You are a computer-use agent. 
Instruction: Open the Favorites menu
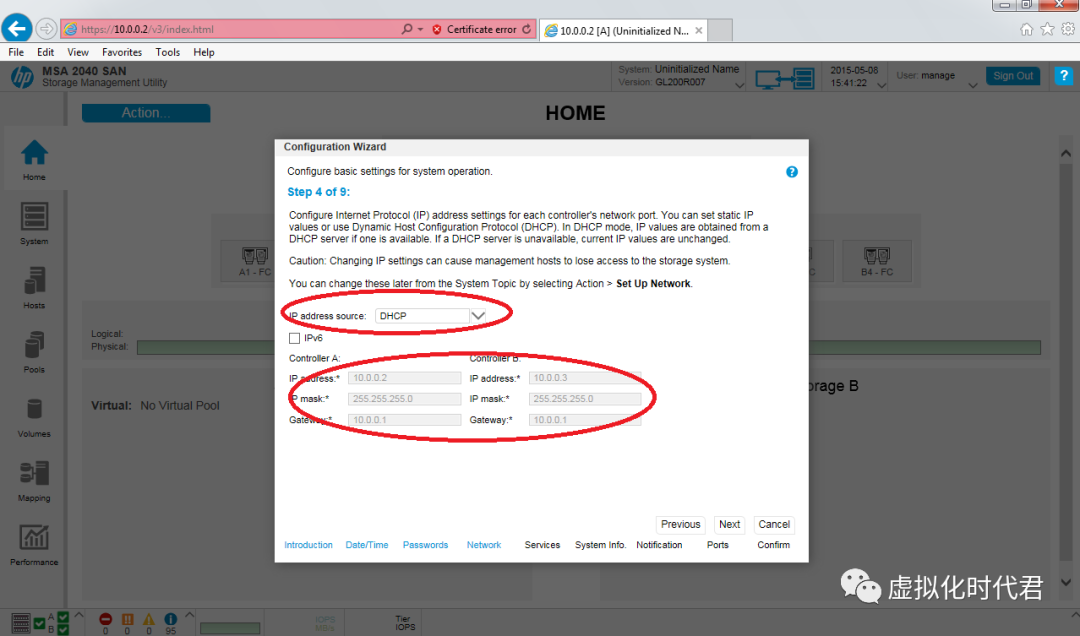coord(122,52)
